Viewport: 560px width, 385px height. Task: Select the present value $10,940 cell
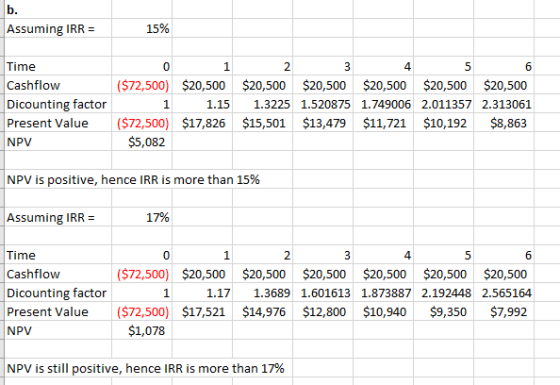(383, 312)
